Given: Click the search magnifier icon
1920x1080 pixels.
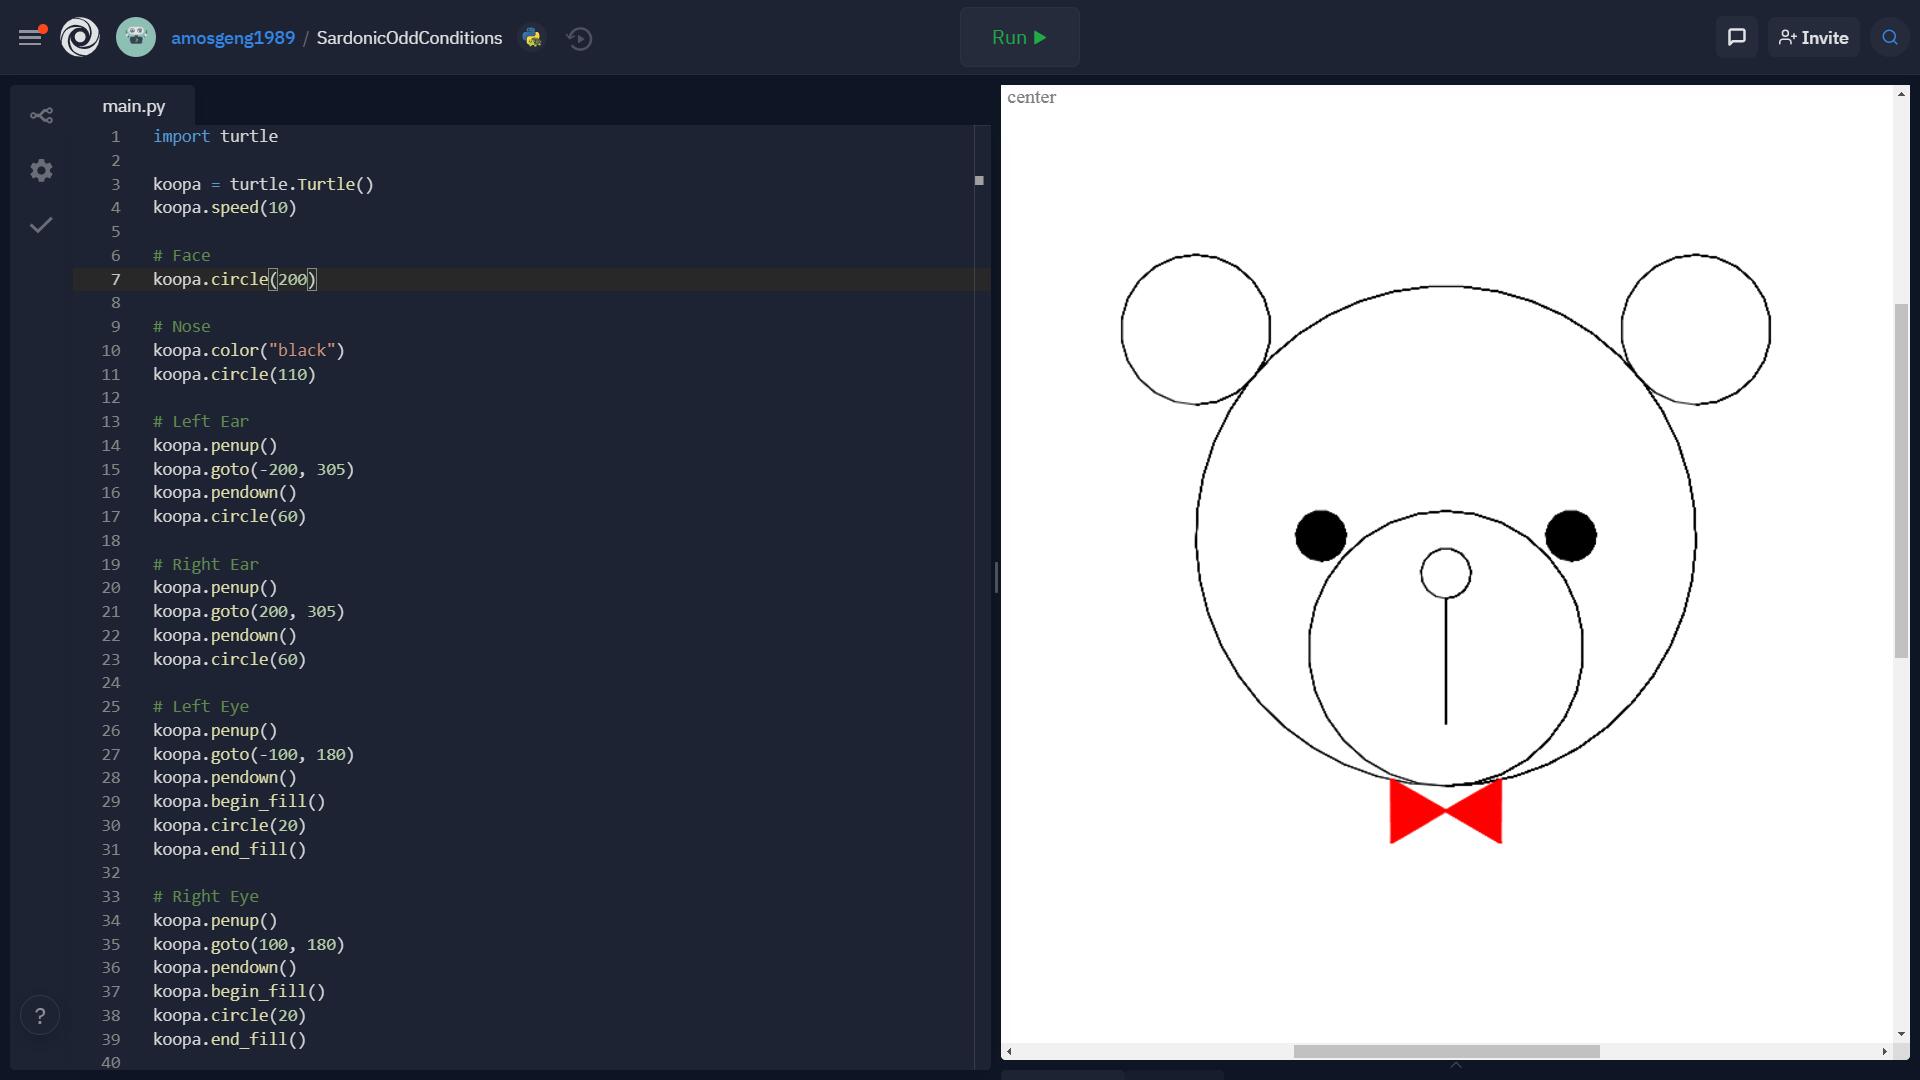Looking at the screenshot, I should point(1890,38).
